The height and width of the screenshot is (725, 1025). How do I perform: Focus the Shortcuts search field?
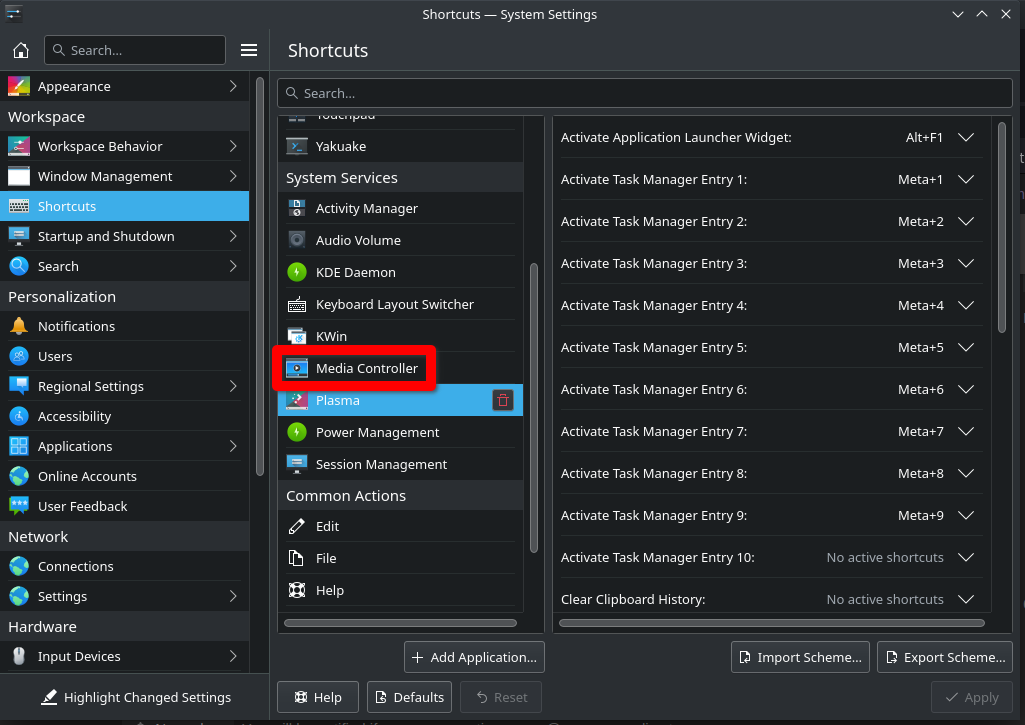[645, 93]
